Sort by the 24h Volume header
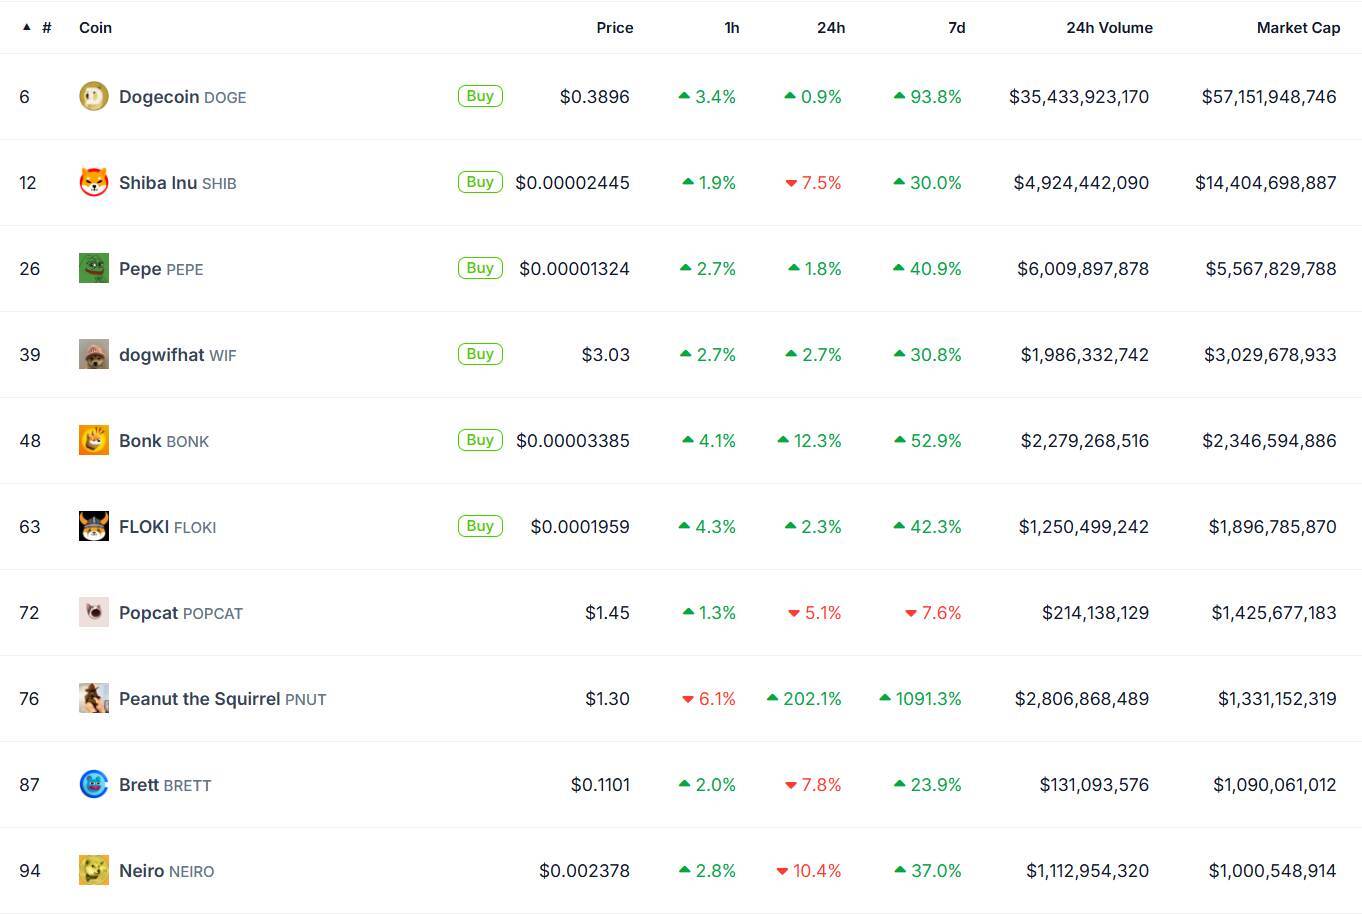Viewport: 1362px width, 916px height. pos(1109,28)
